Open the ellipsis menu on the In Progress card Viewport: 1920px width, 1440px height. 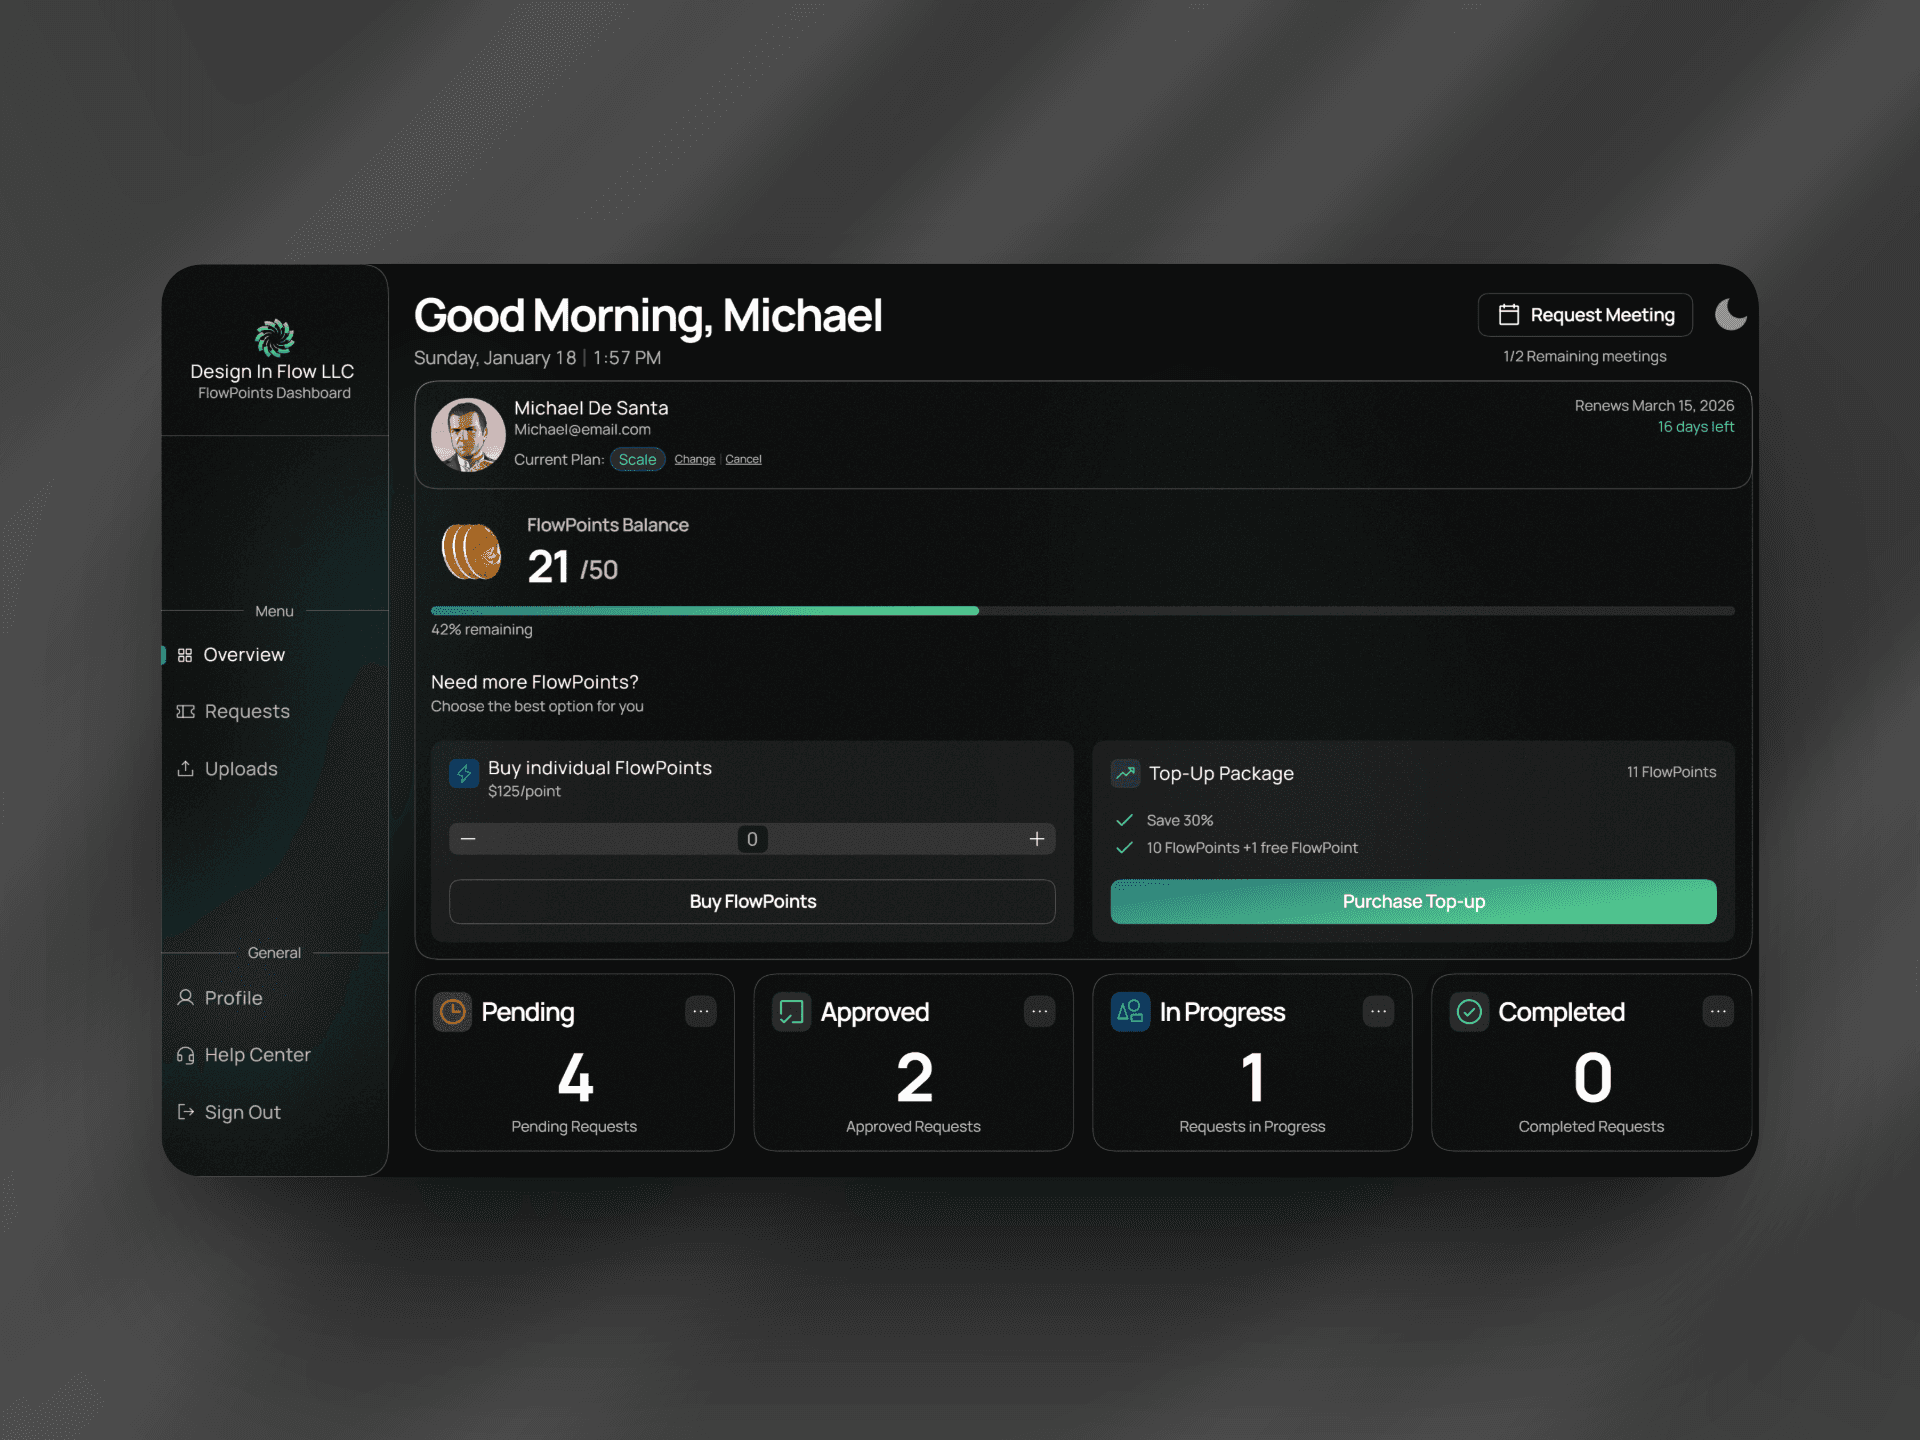1378,1012
